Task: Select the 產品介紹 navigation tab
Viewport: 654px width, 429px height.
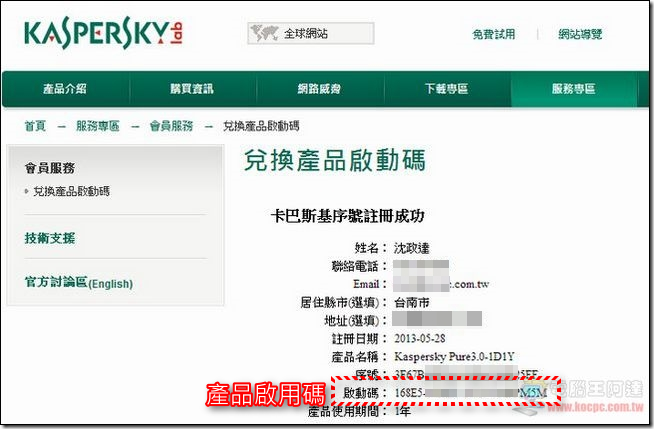Action: 67,89
